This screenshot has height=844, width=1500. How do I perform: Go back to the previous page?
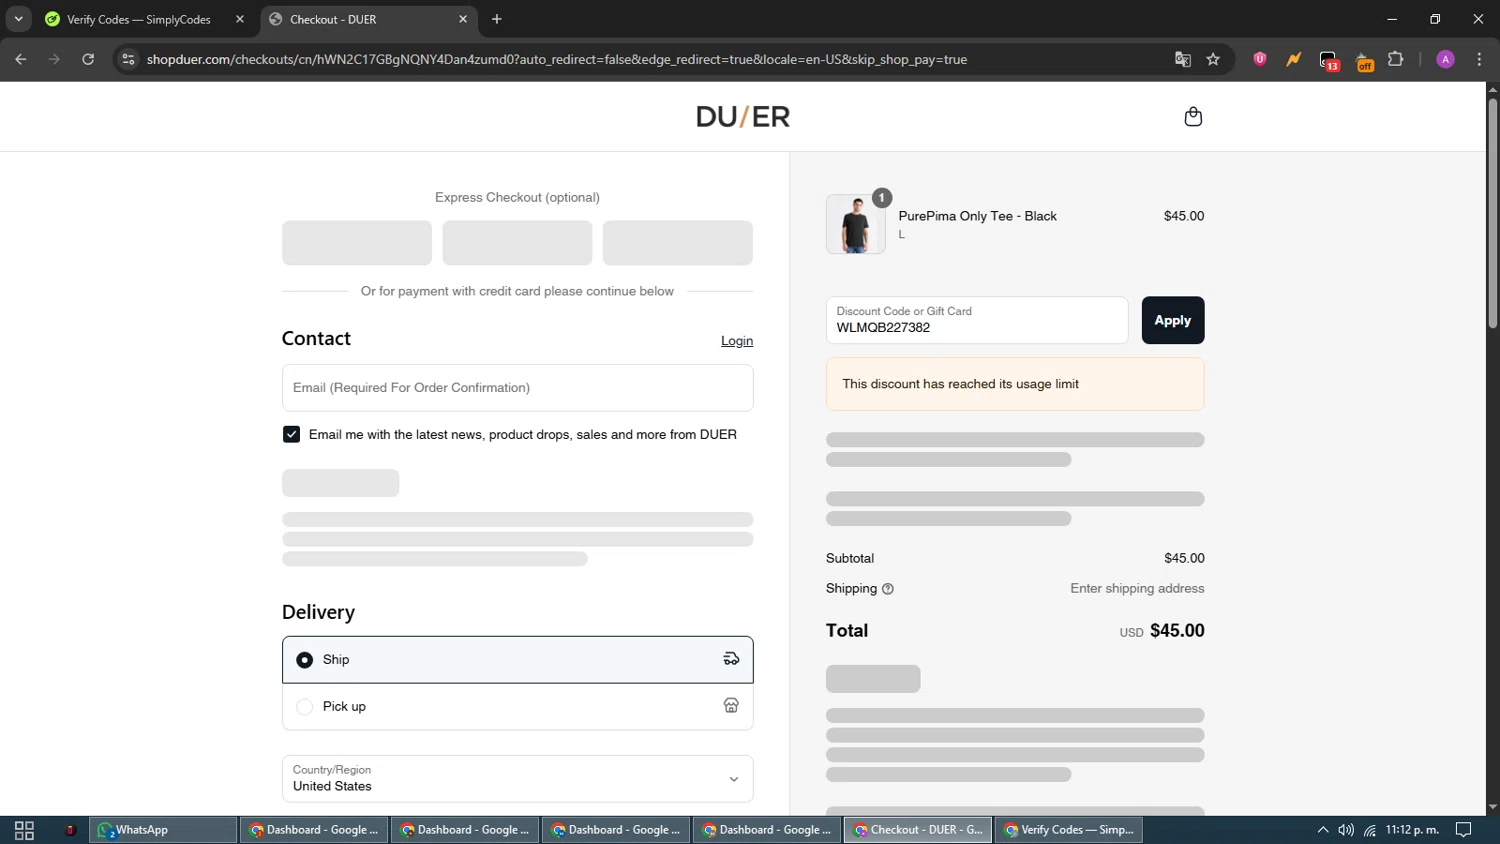[21, 59]
